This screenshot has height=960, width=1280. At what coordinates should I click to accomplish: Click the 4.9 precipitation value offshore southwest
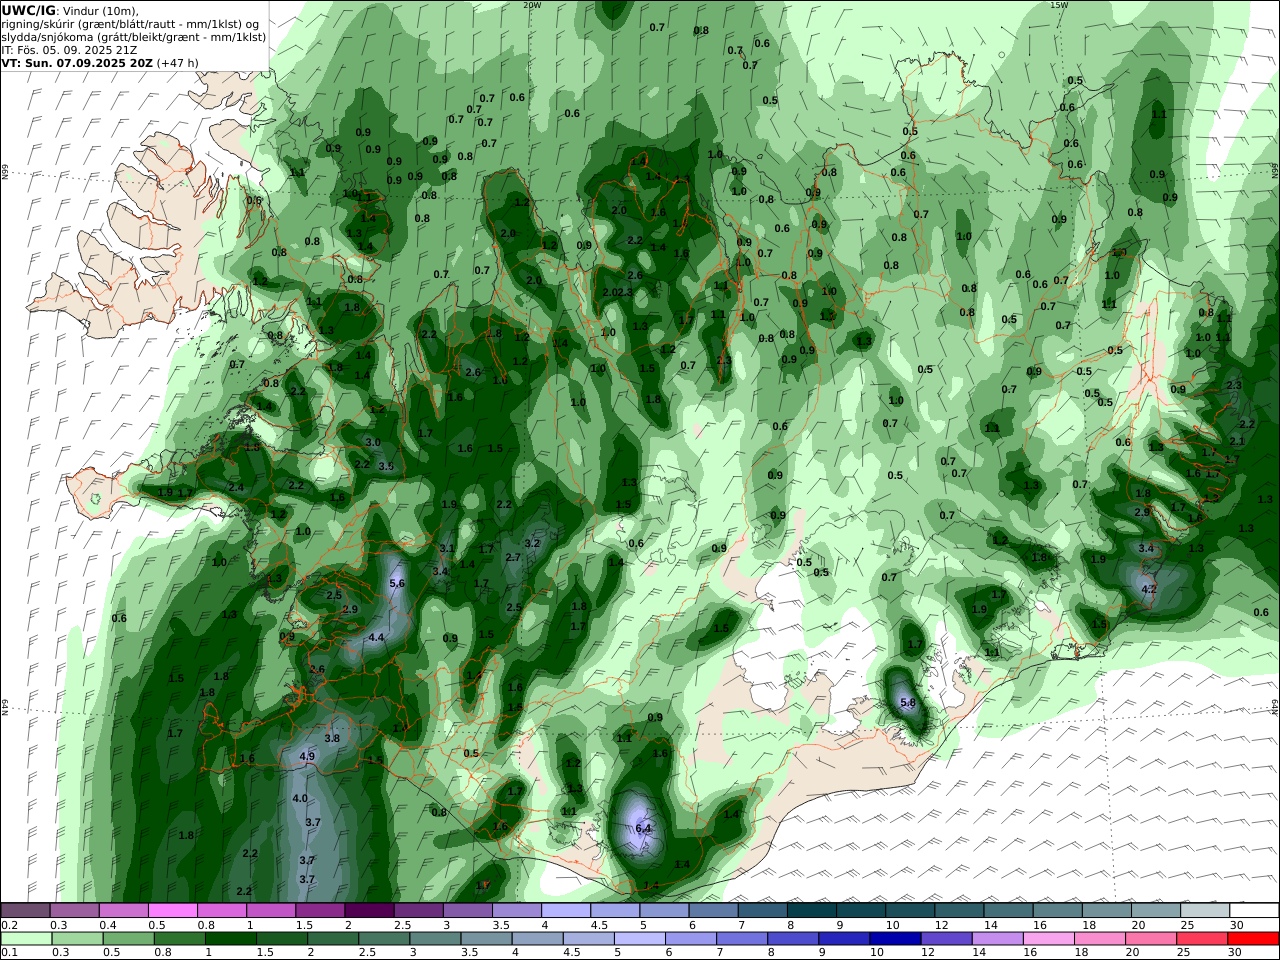click(307, 757)
